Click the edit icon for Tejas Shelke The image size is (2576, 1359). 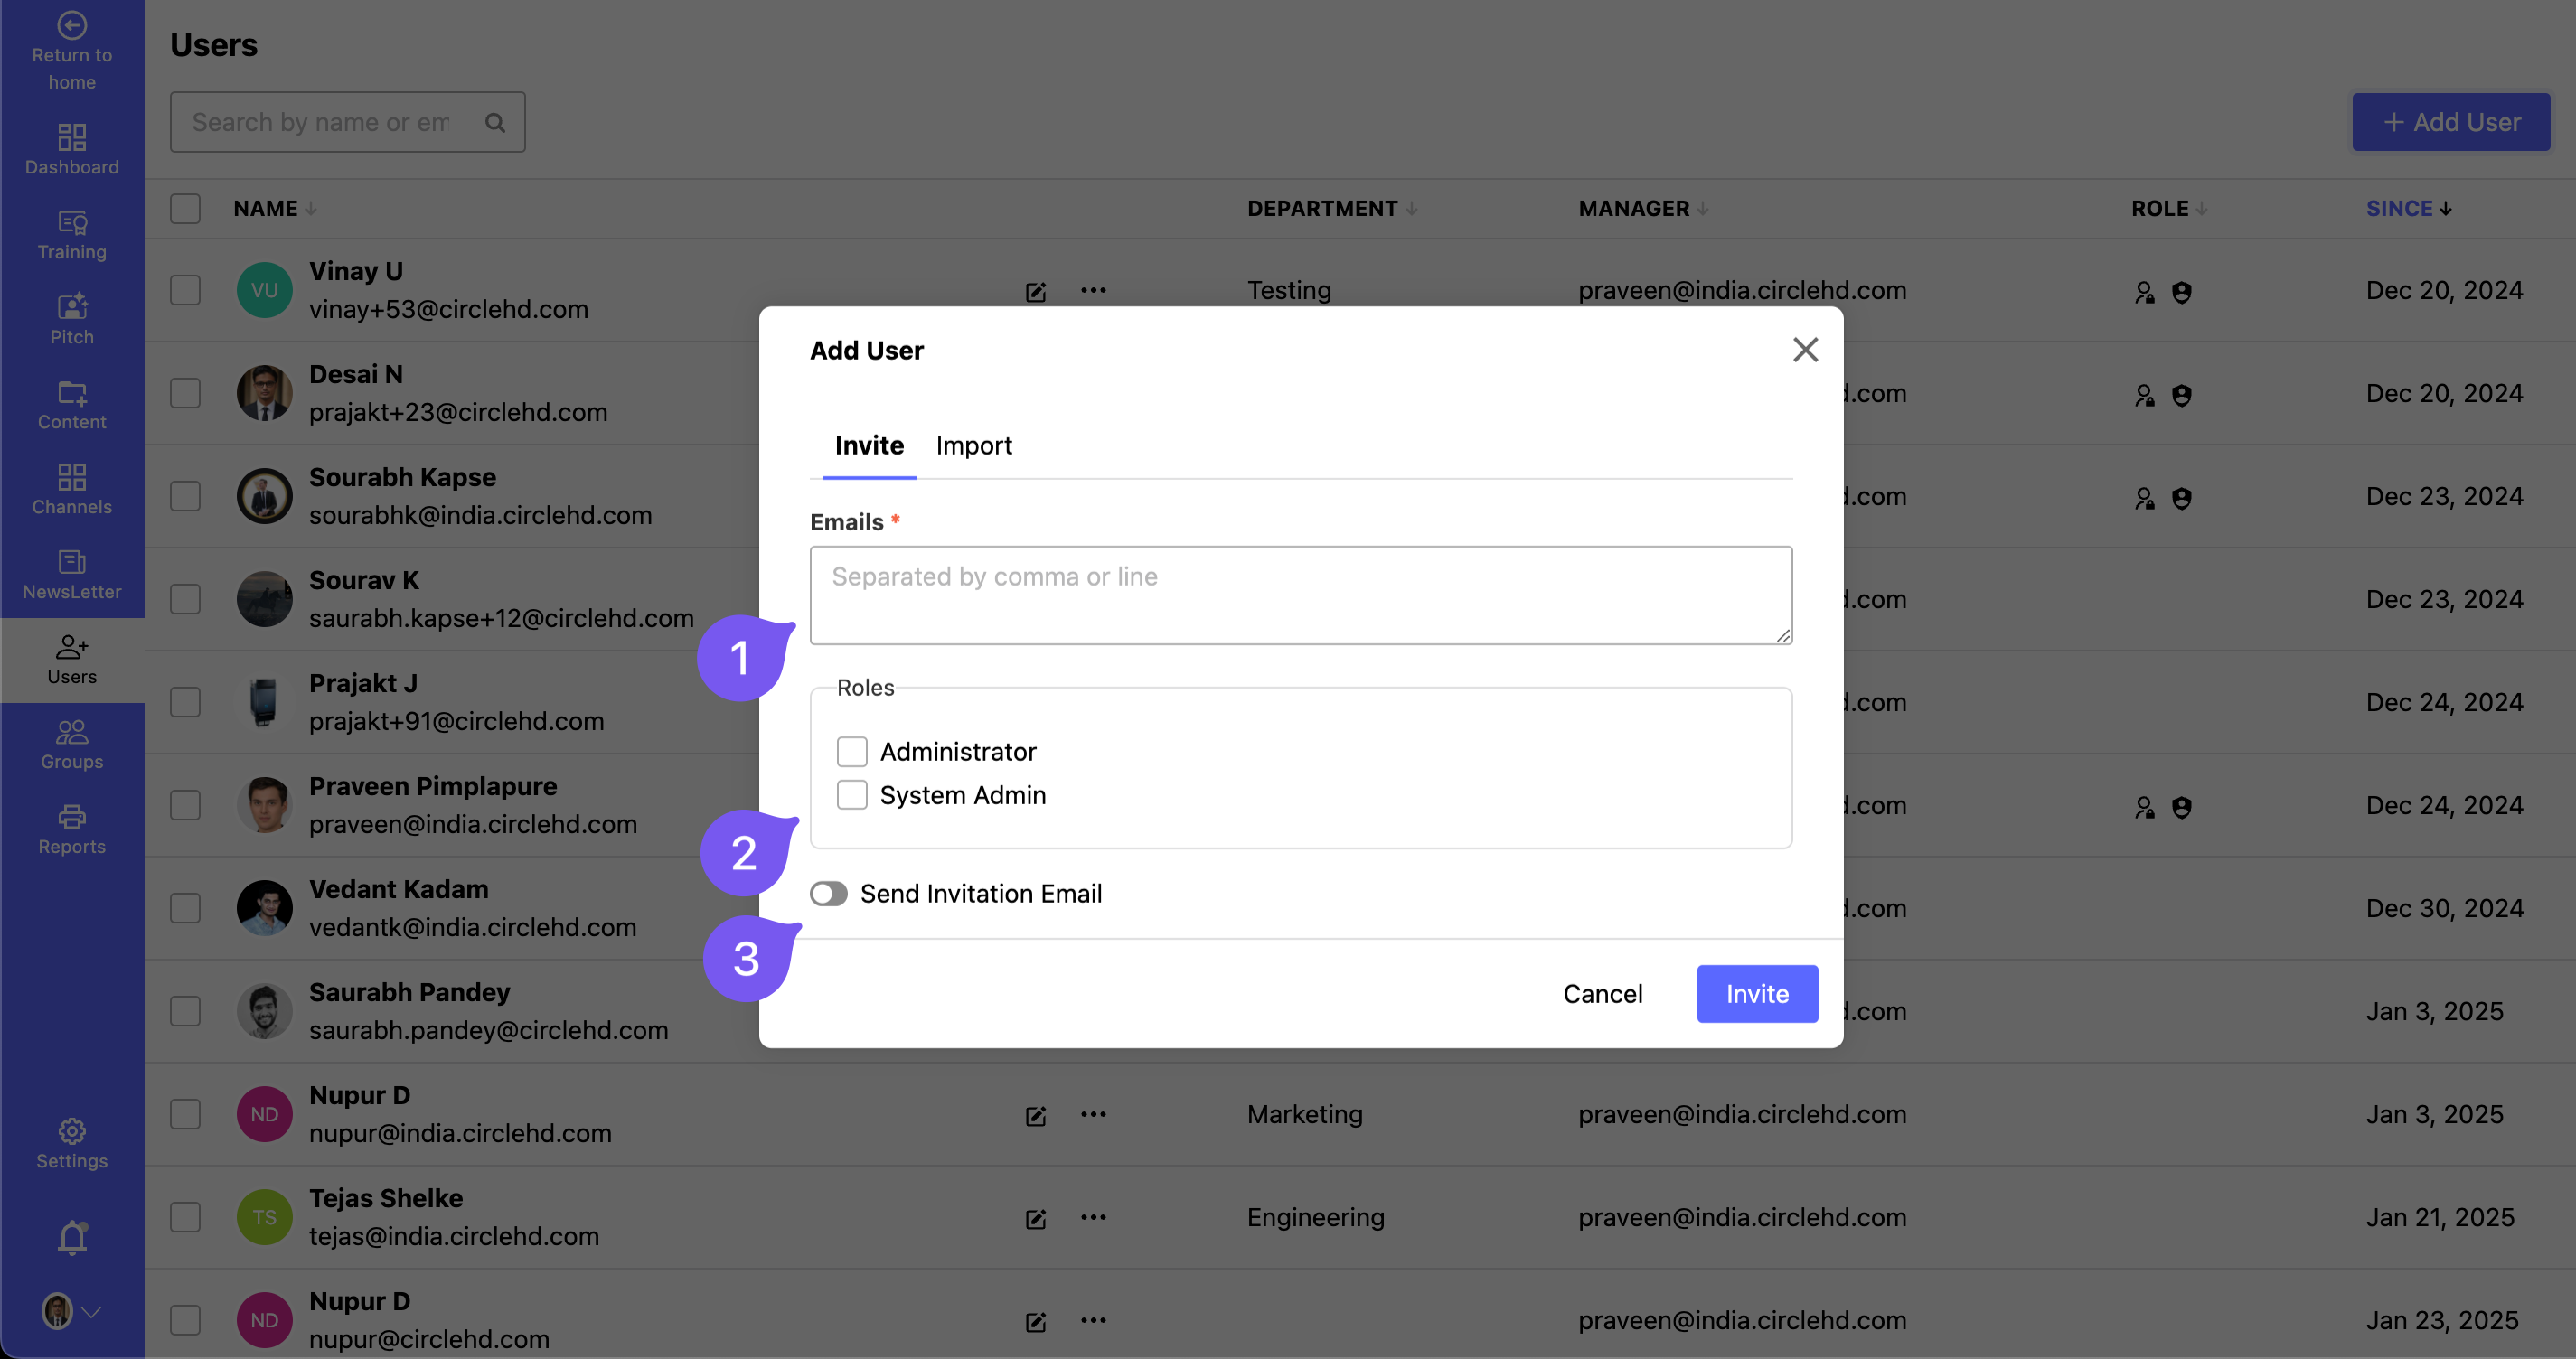coord(1036,1218)
